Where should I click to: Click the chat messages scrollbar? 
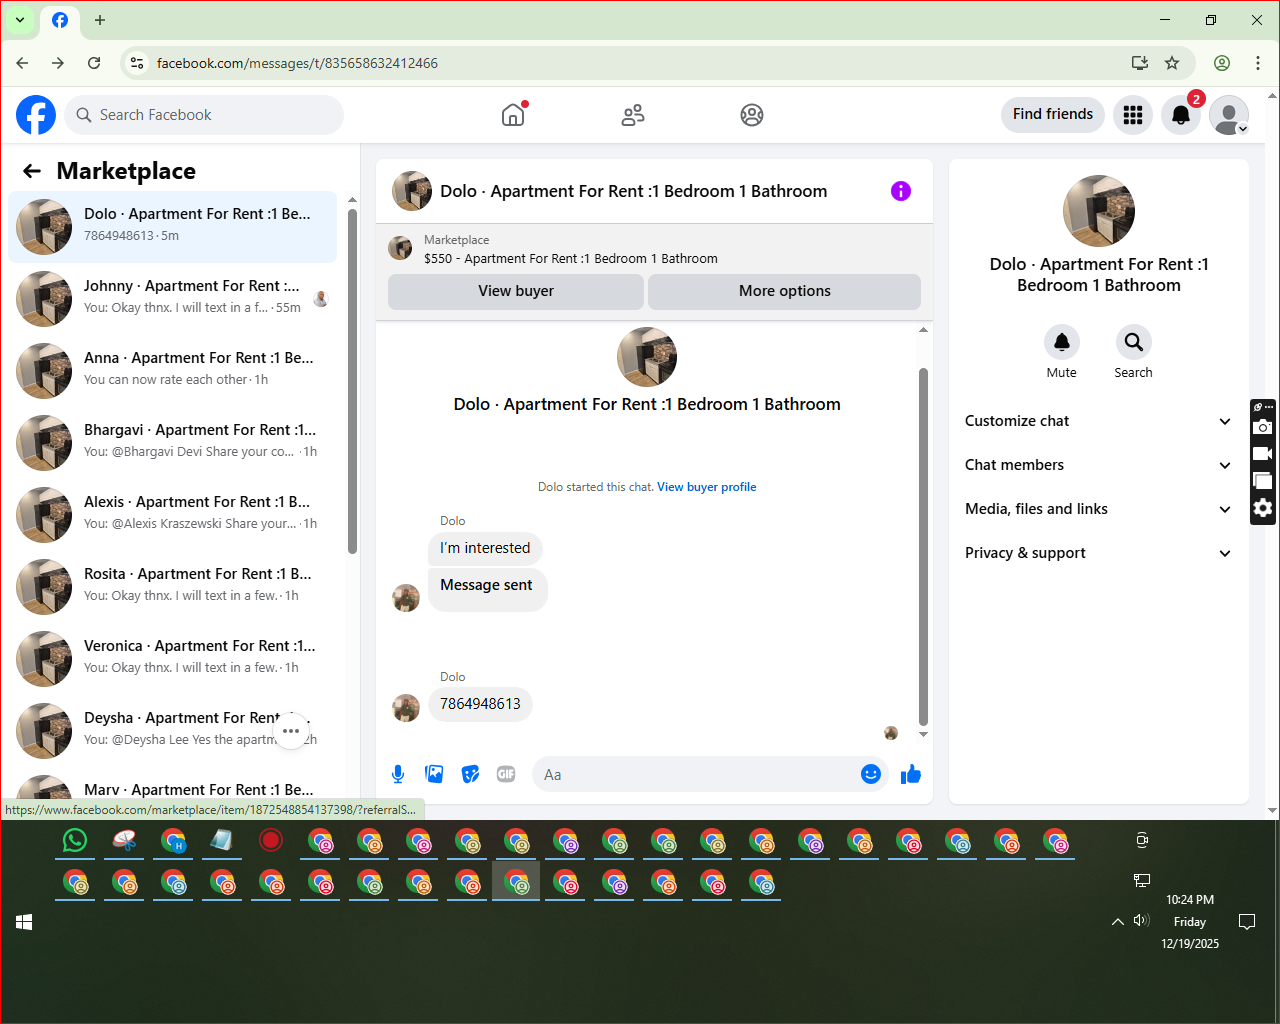[923, 546]
